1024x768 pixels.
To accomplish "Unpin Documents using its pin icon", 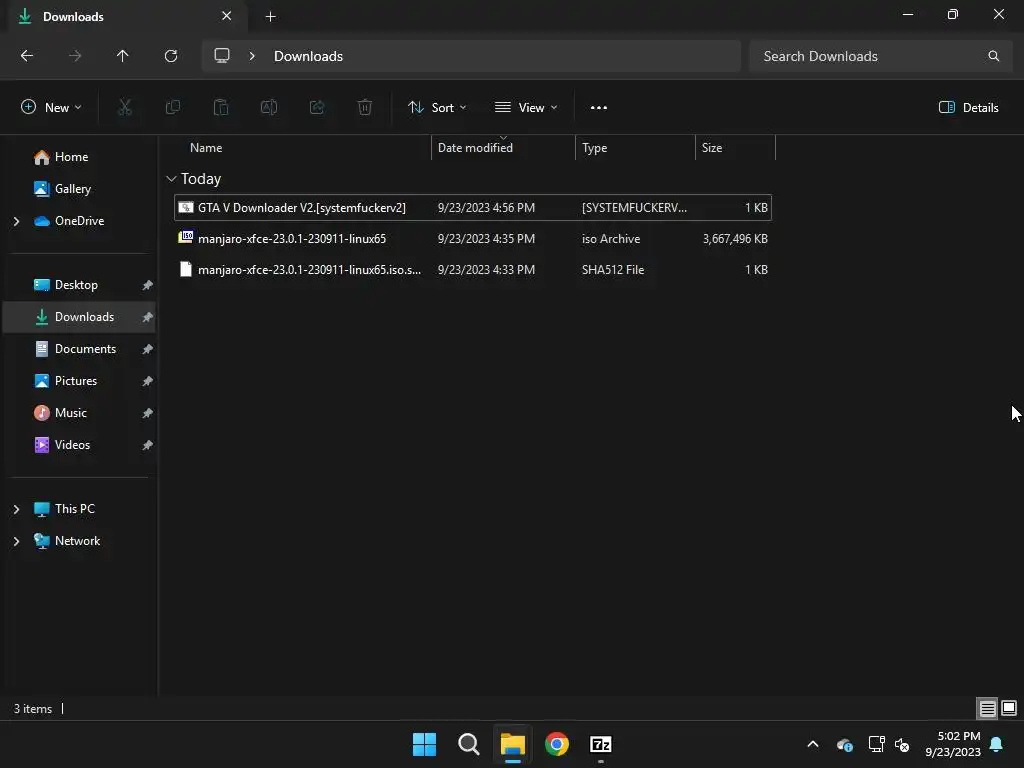I will point(148,349).
